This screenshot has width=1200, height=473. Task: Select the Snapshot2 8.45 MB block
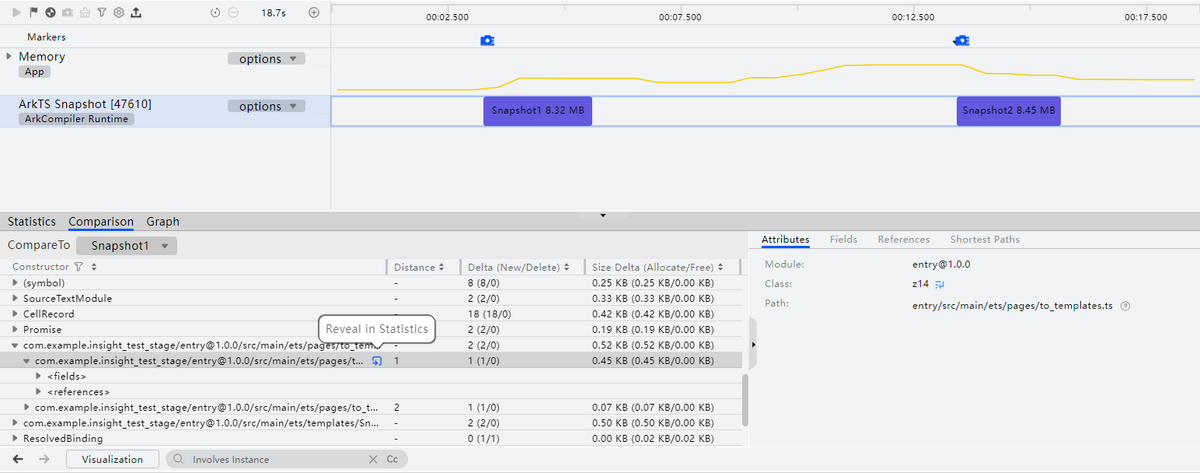point(1008,111)
